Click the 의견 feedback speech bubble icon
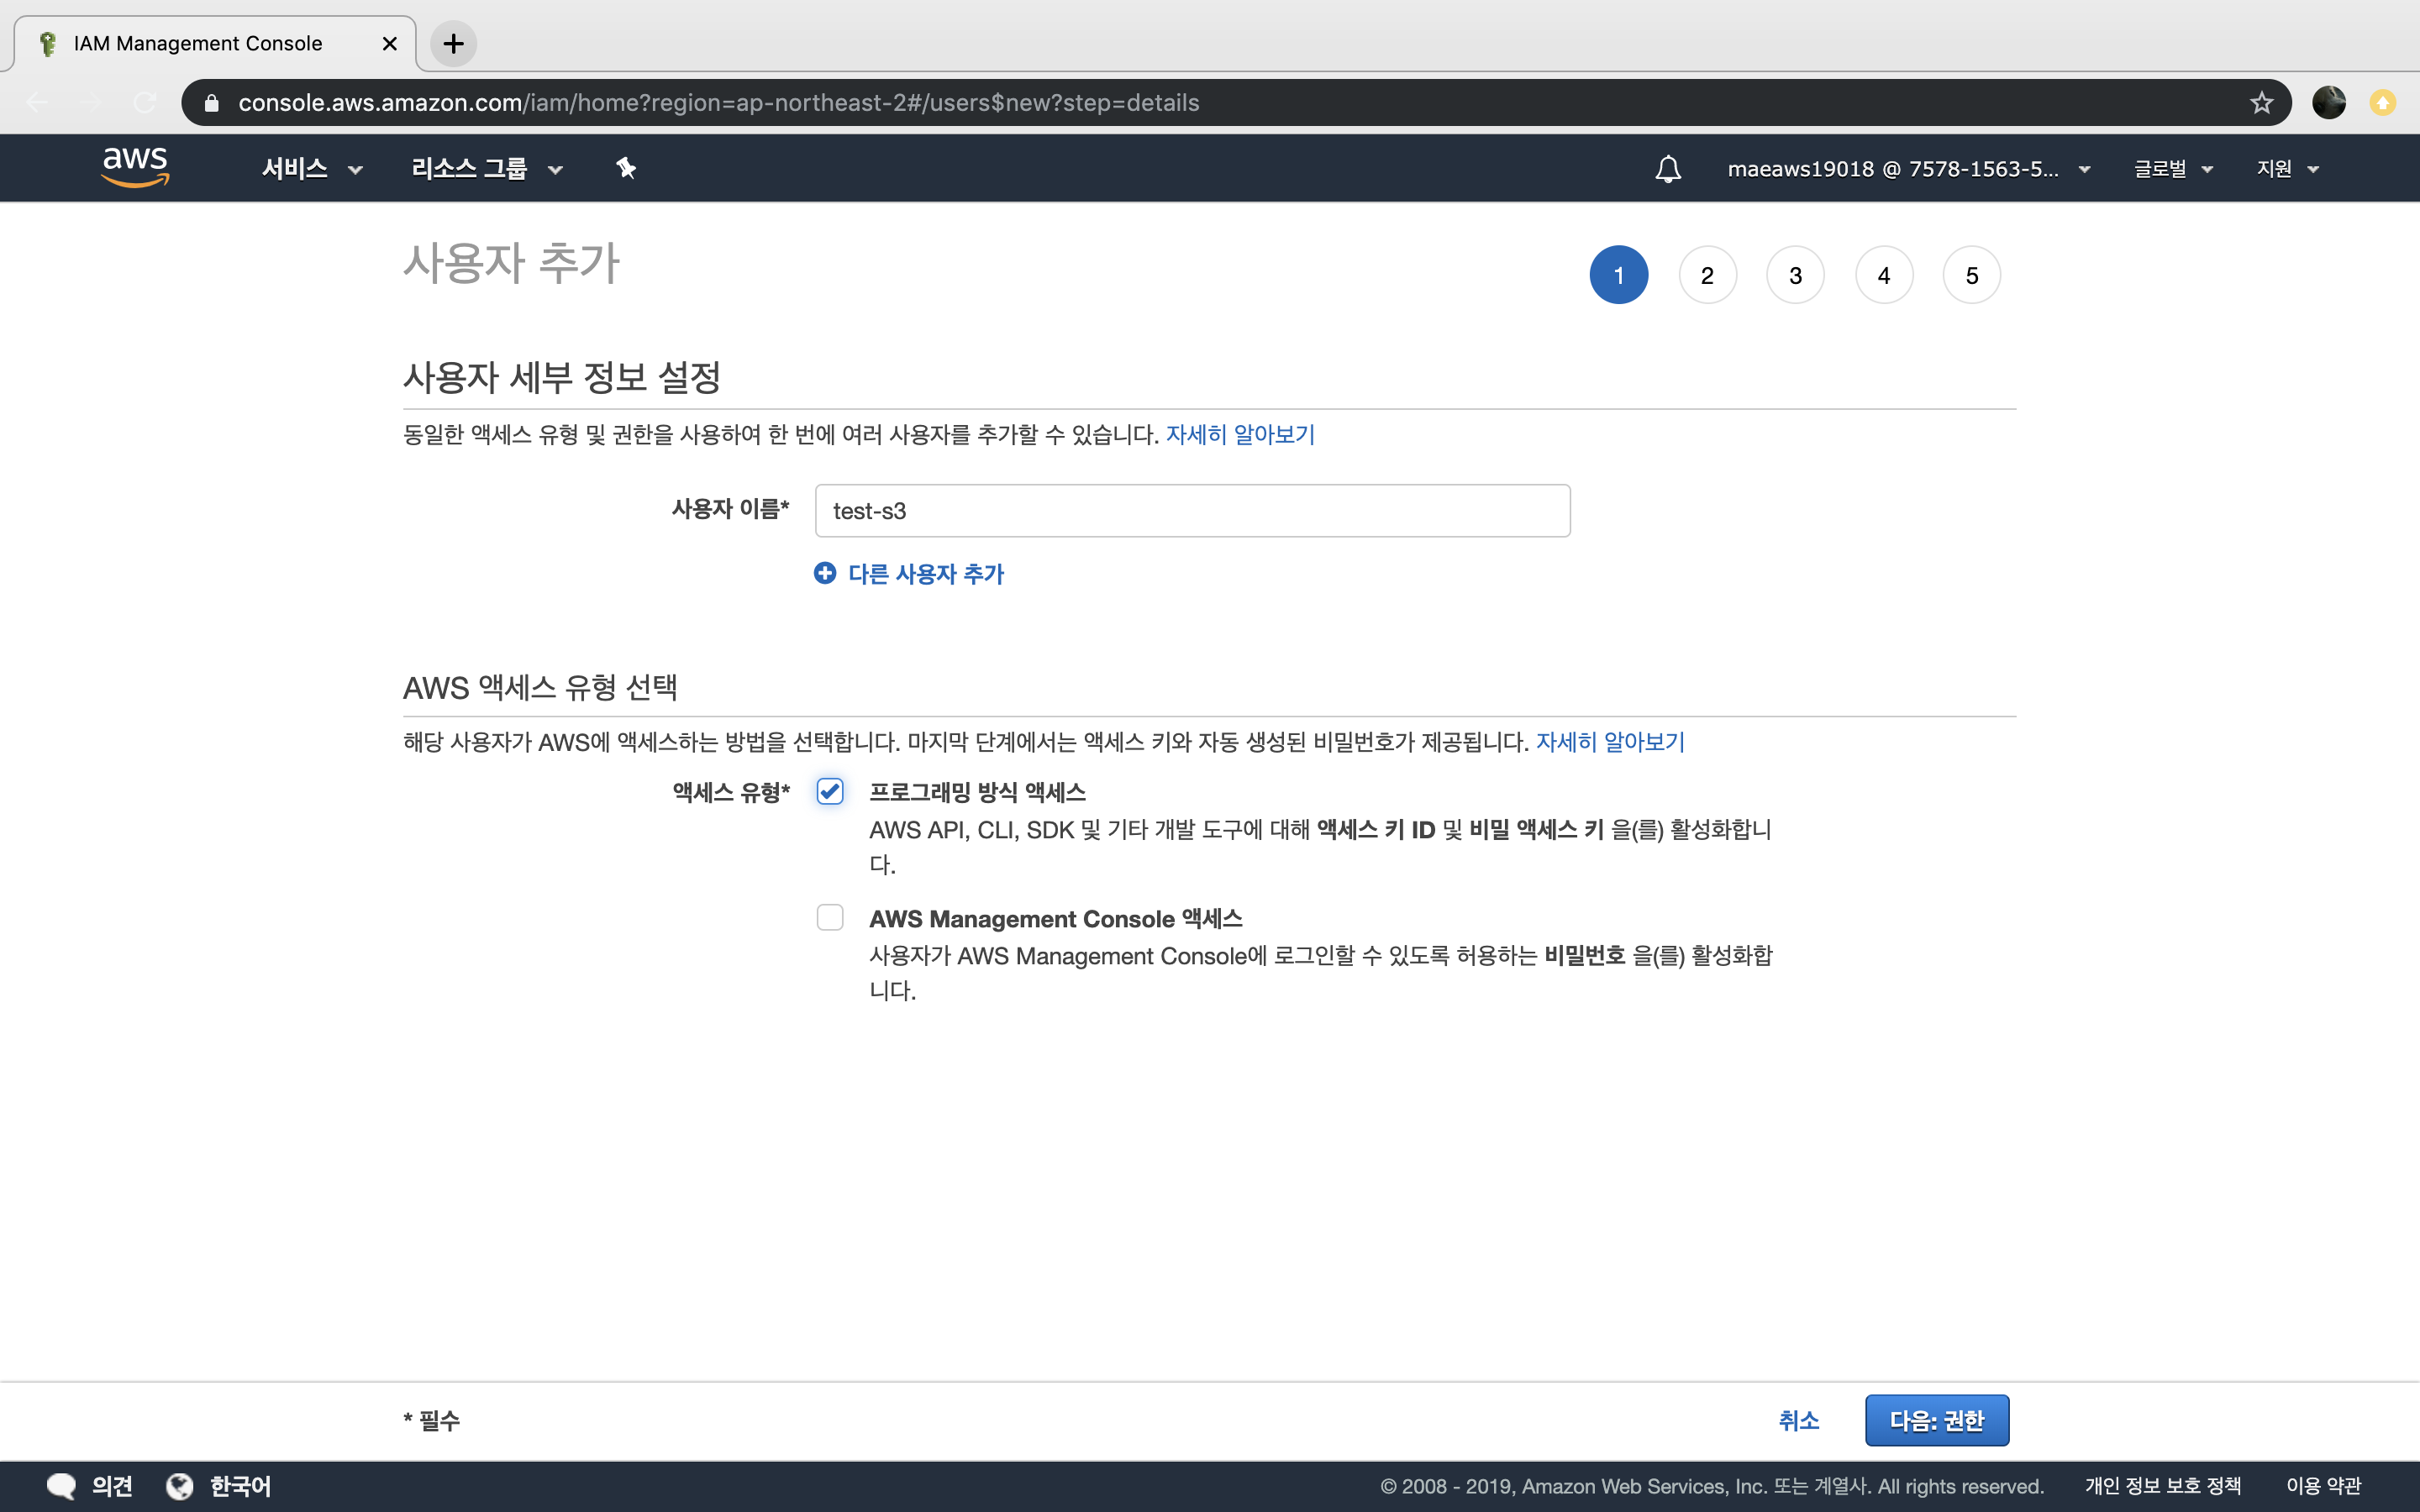The width and height of the screenshot is (2420, 1512). click(x=62, y=1486)
